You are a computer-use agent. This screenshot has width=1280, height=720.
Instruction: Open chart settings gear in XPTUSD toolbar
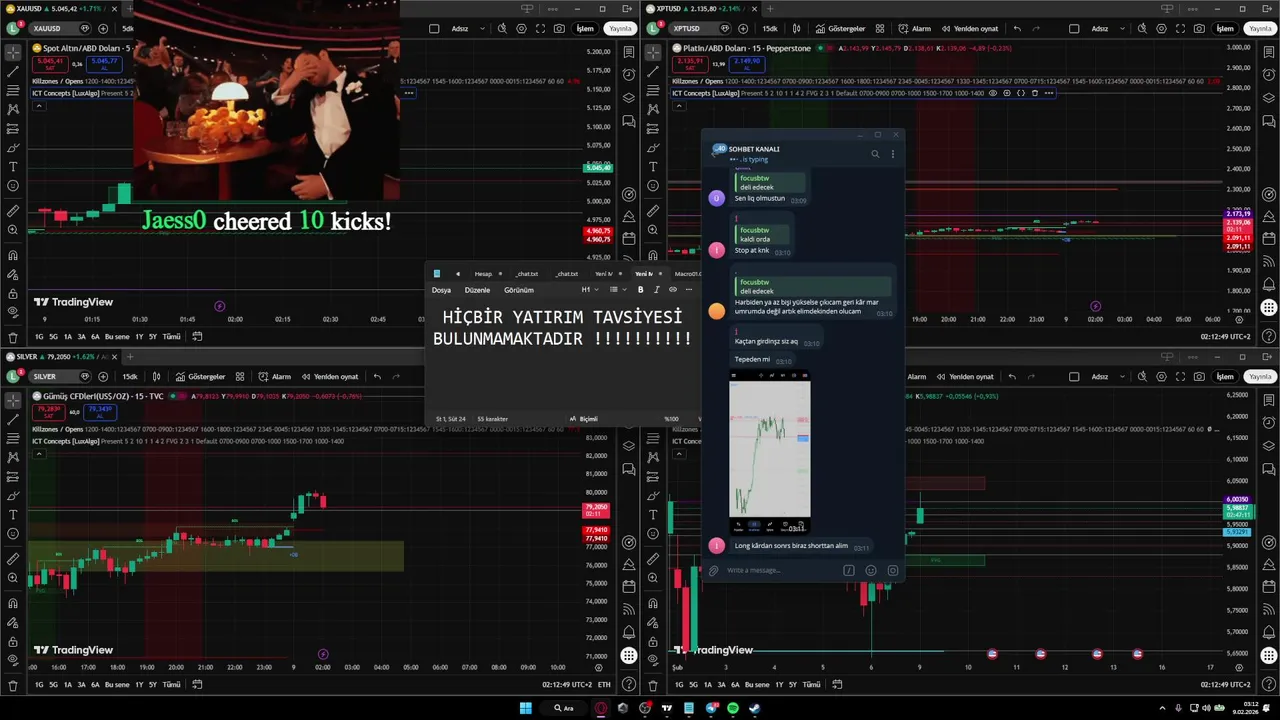1161,29
